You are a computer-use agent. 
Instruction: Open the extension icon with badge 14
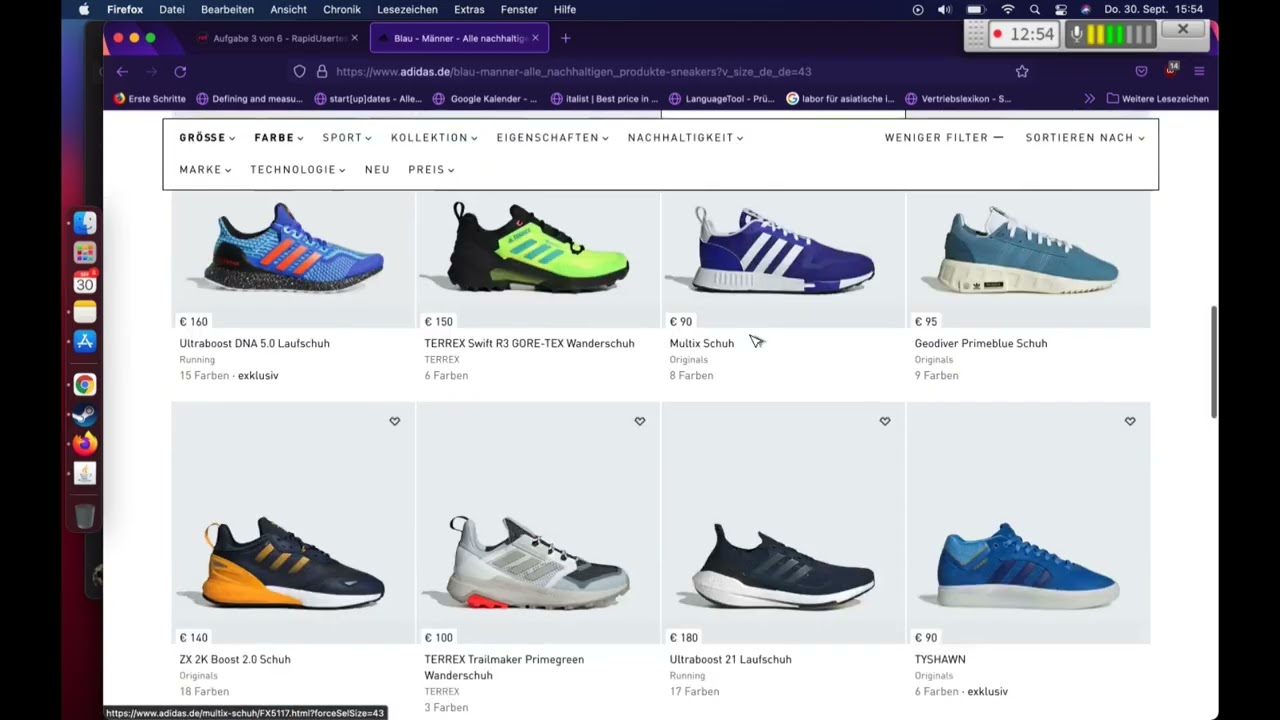click(x=1170, y=70)
